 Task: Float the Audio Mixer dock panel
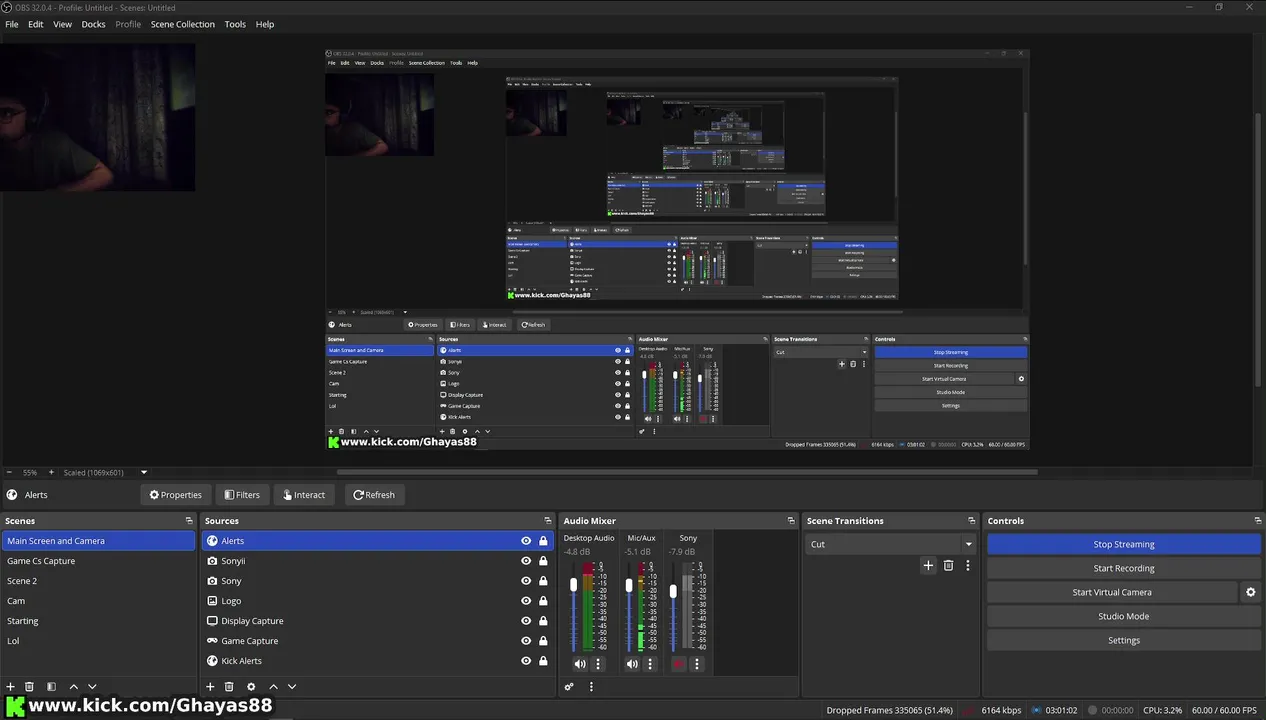tap(791, 521)
